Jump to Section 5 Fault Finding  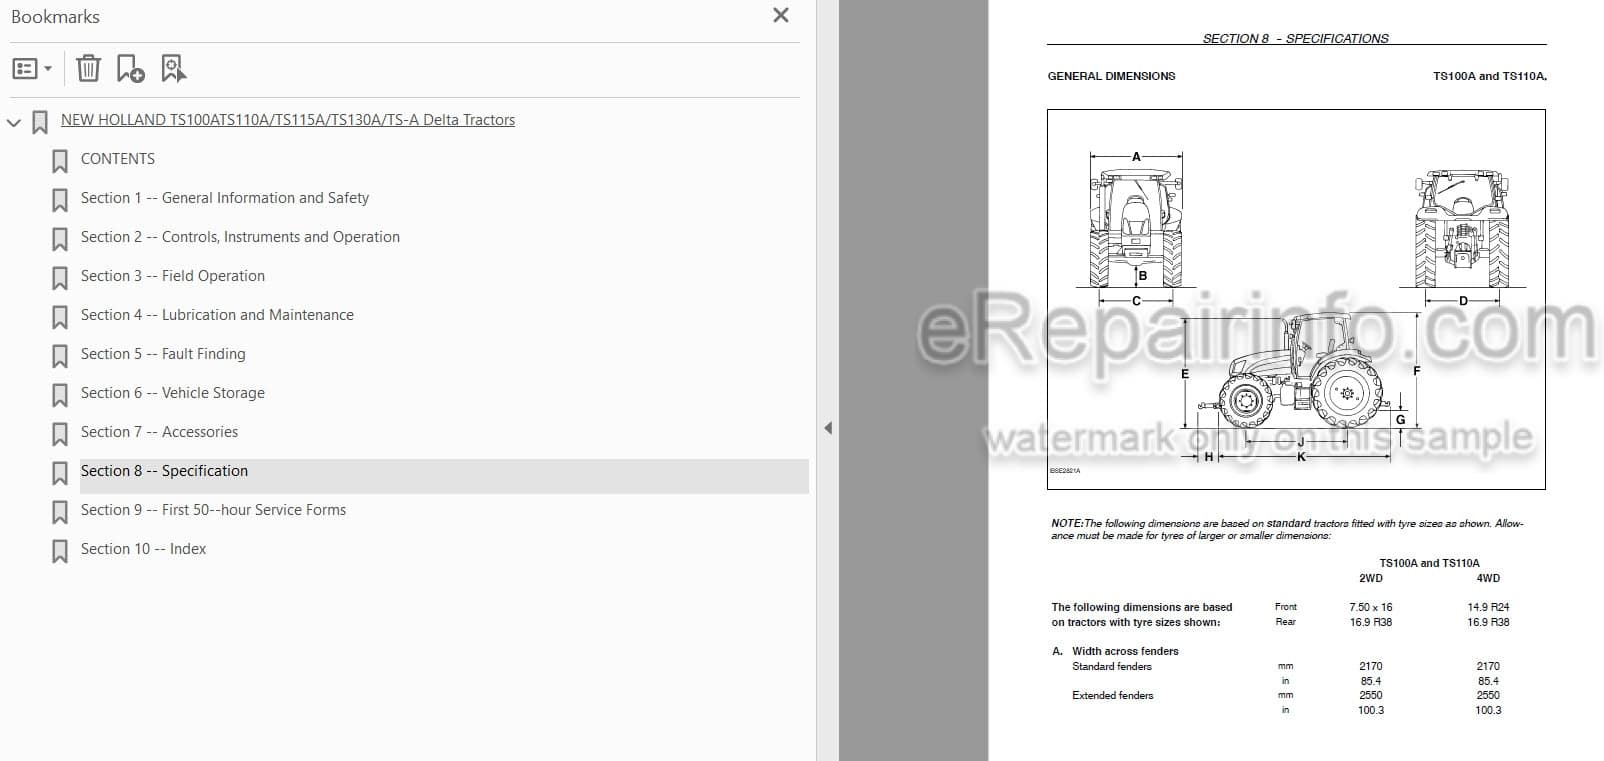163,354
